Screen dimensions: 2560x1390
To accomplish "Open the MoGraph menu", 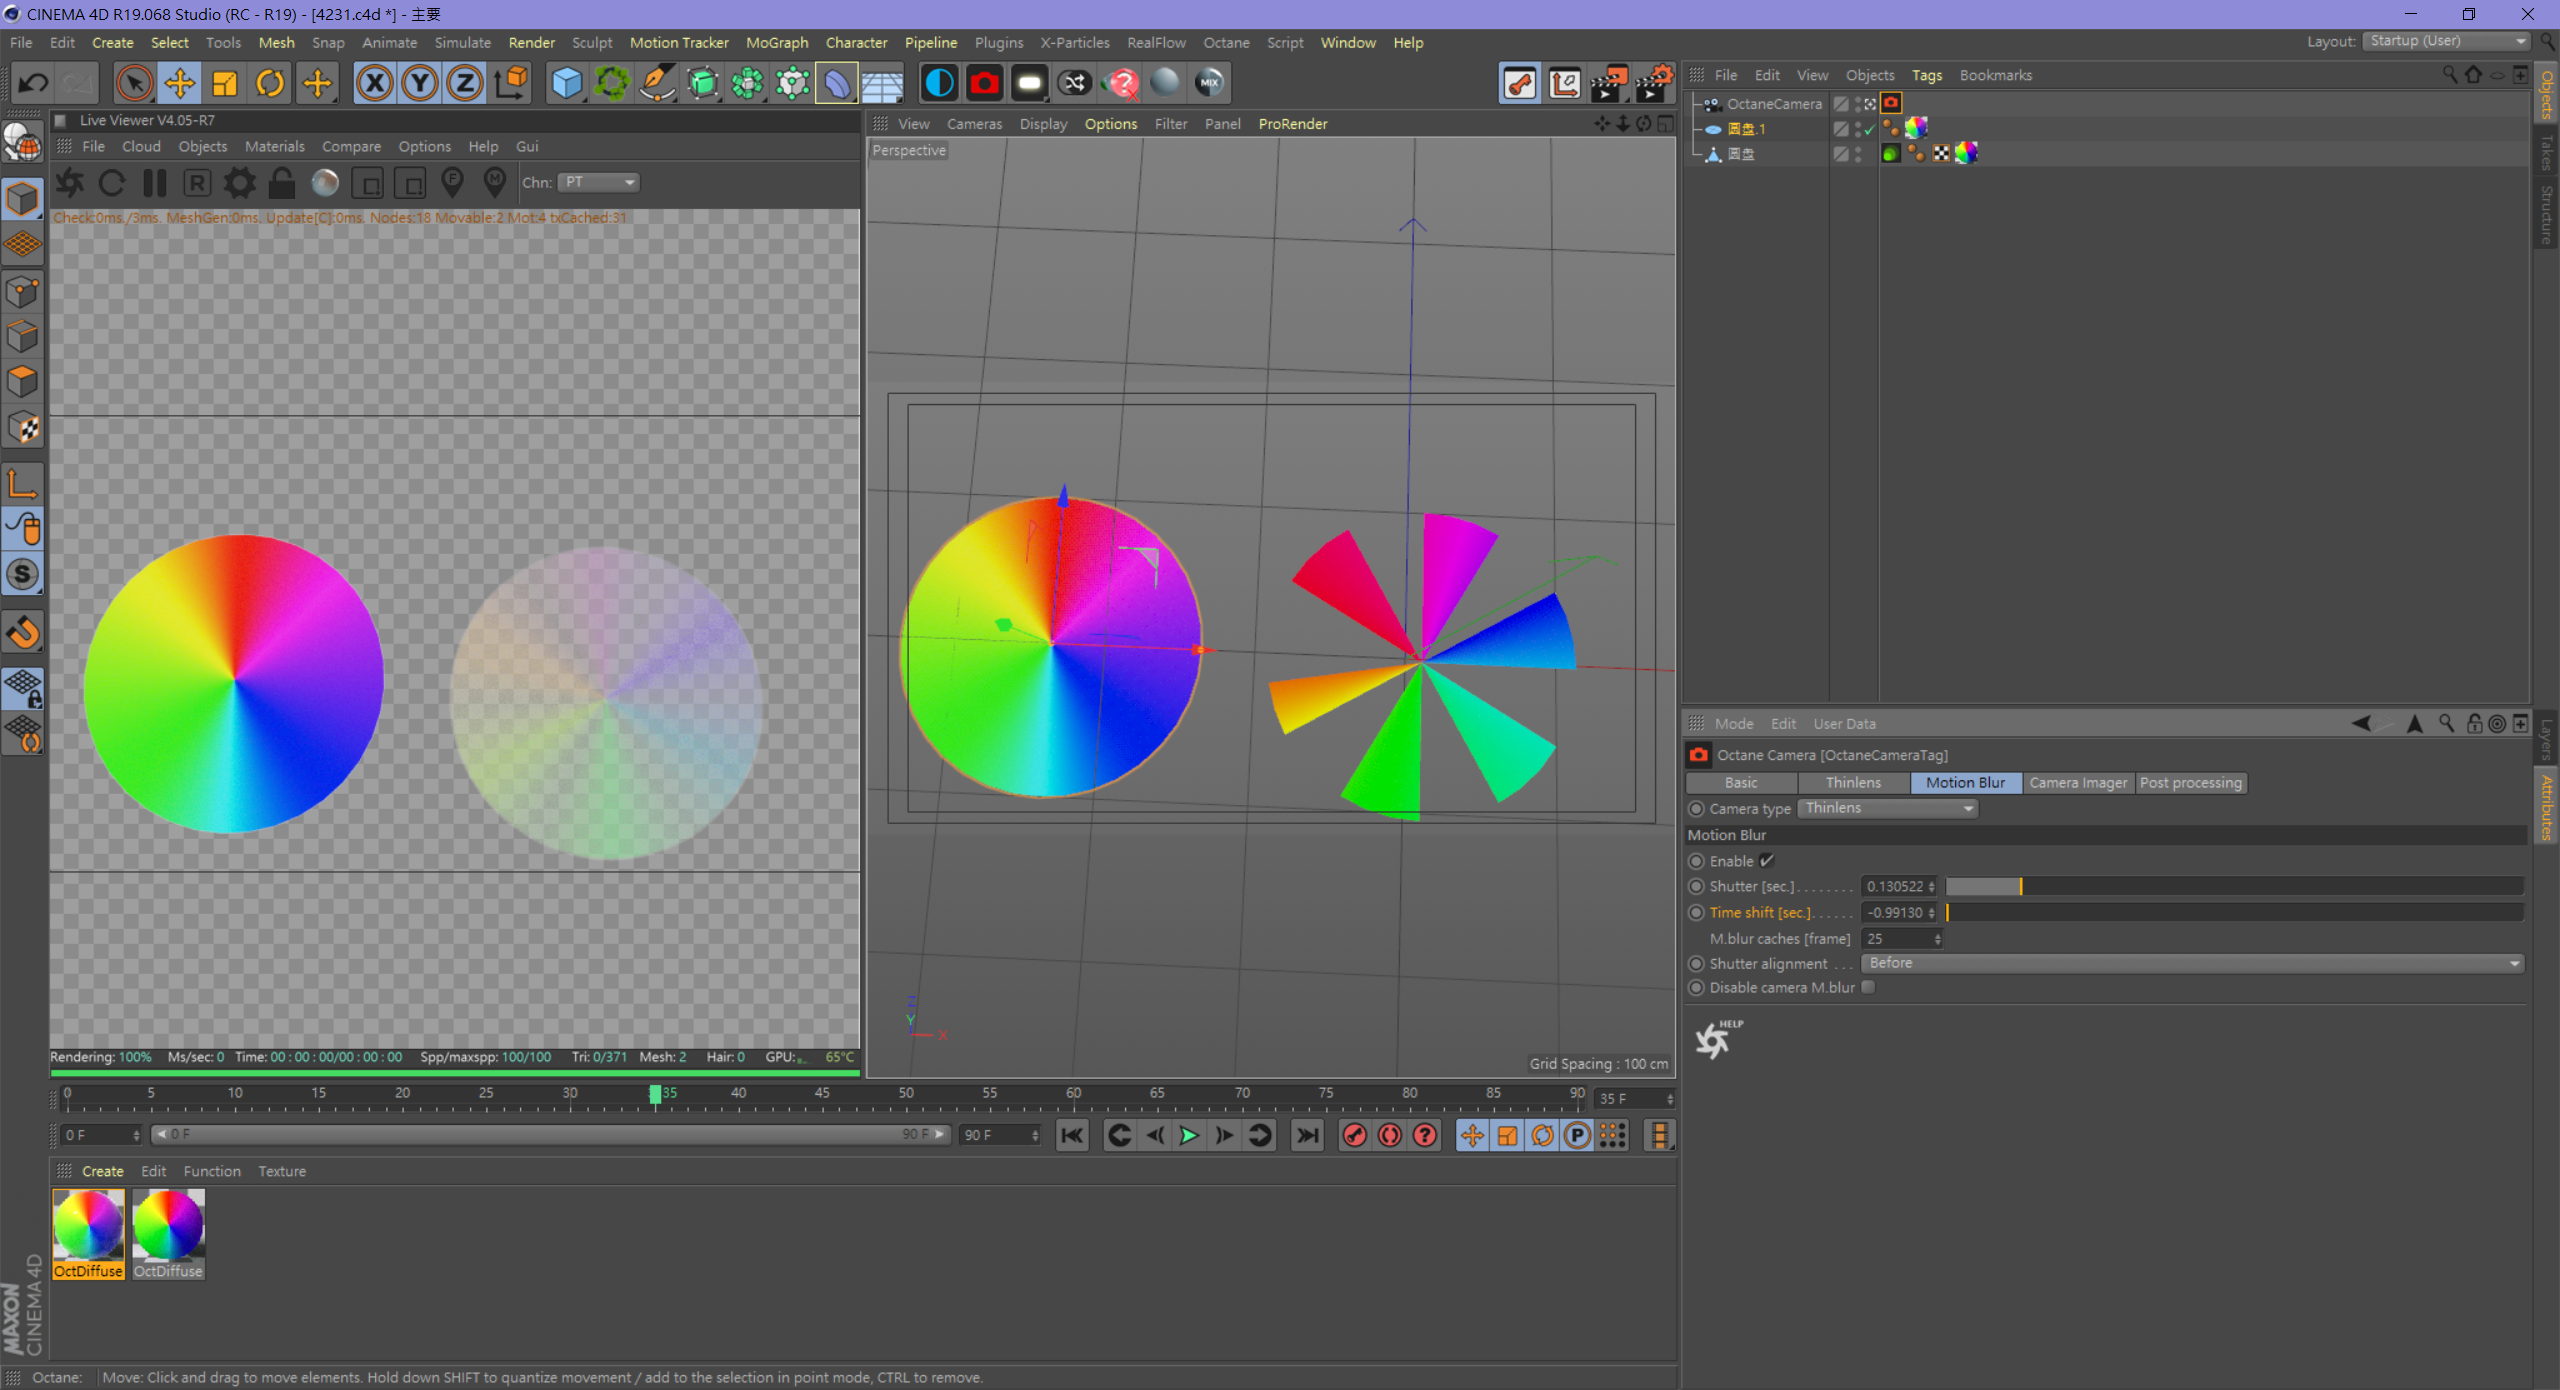I will (x=776, y=43).
